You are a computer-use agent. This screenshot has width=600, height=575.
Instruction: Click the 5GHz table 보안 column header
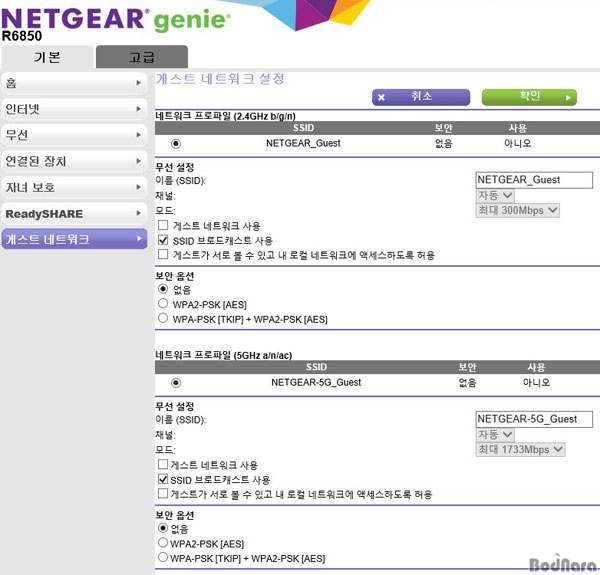pyautogui.click(x=467, y=367)
